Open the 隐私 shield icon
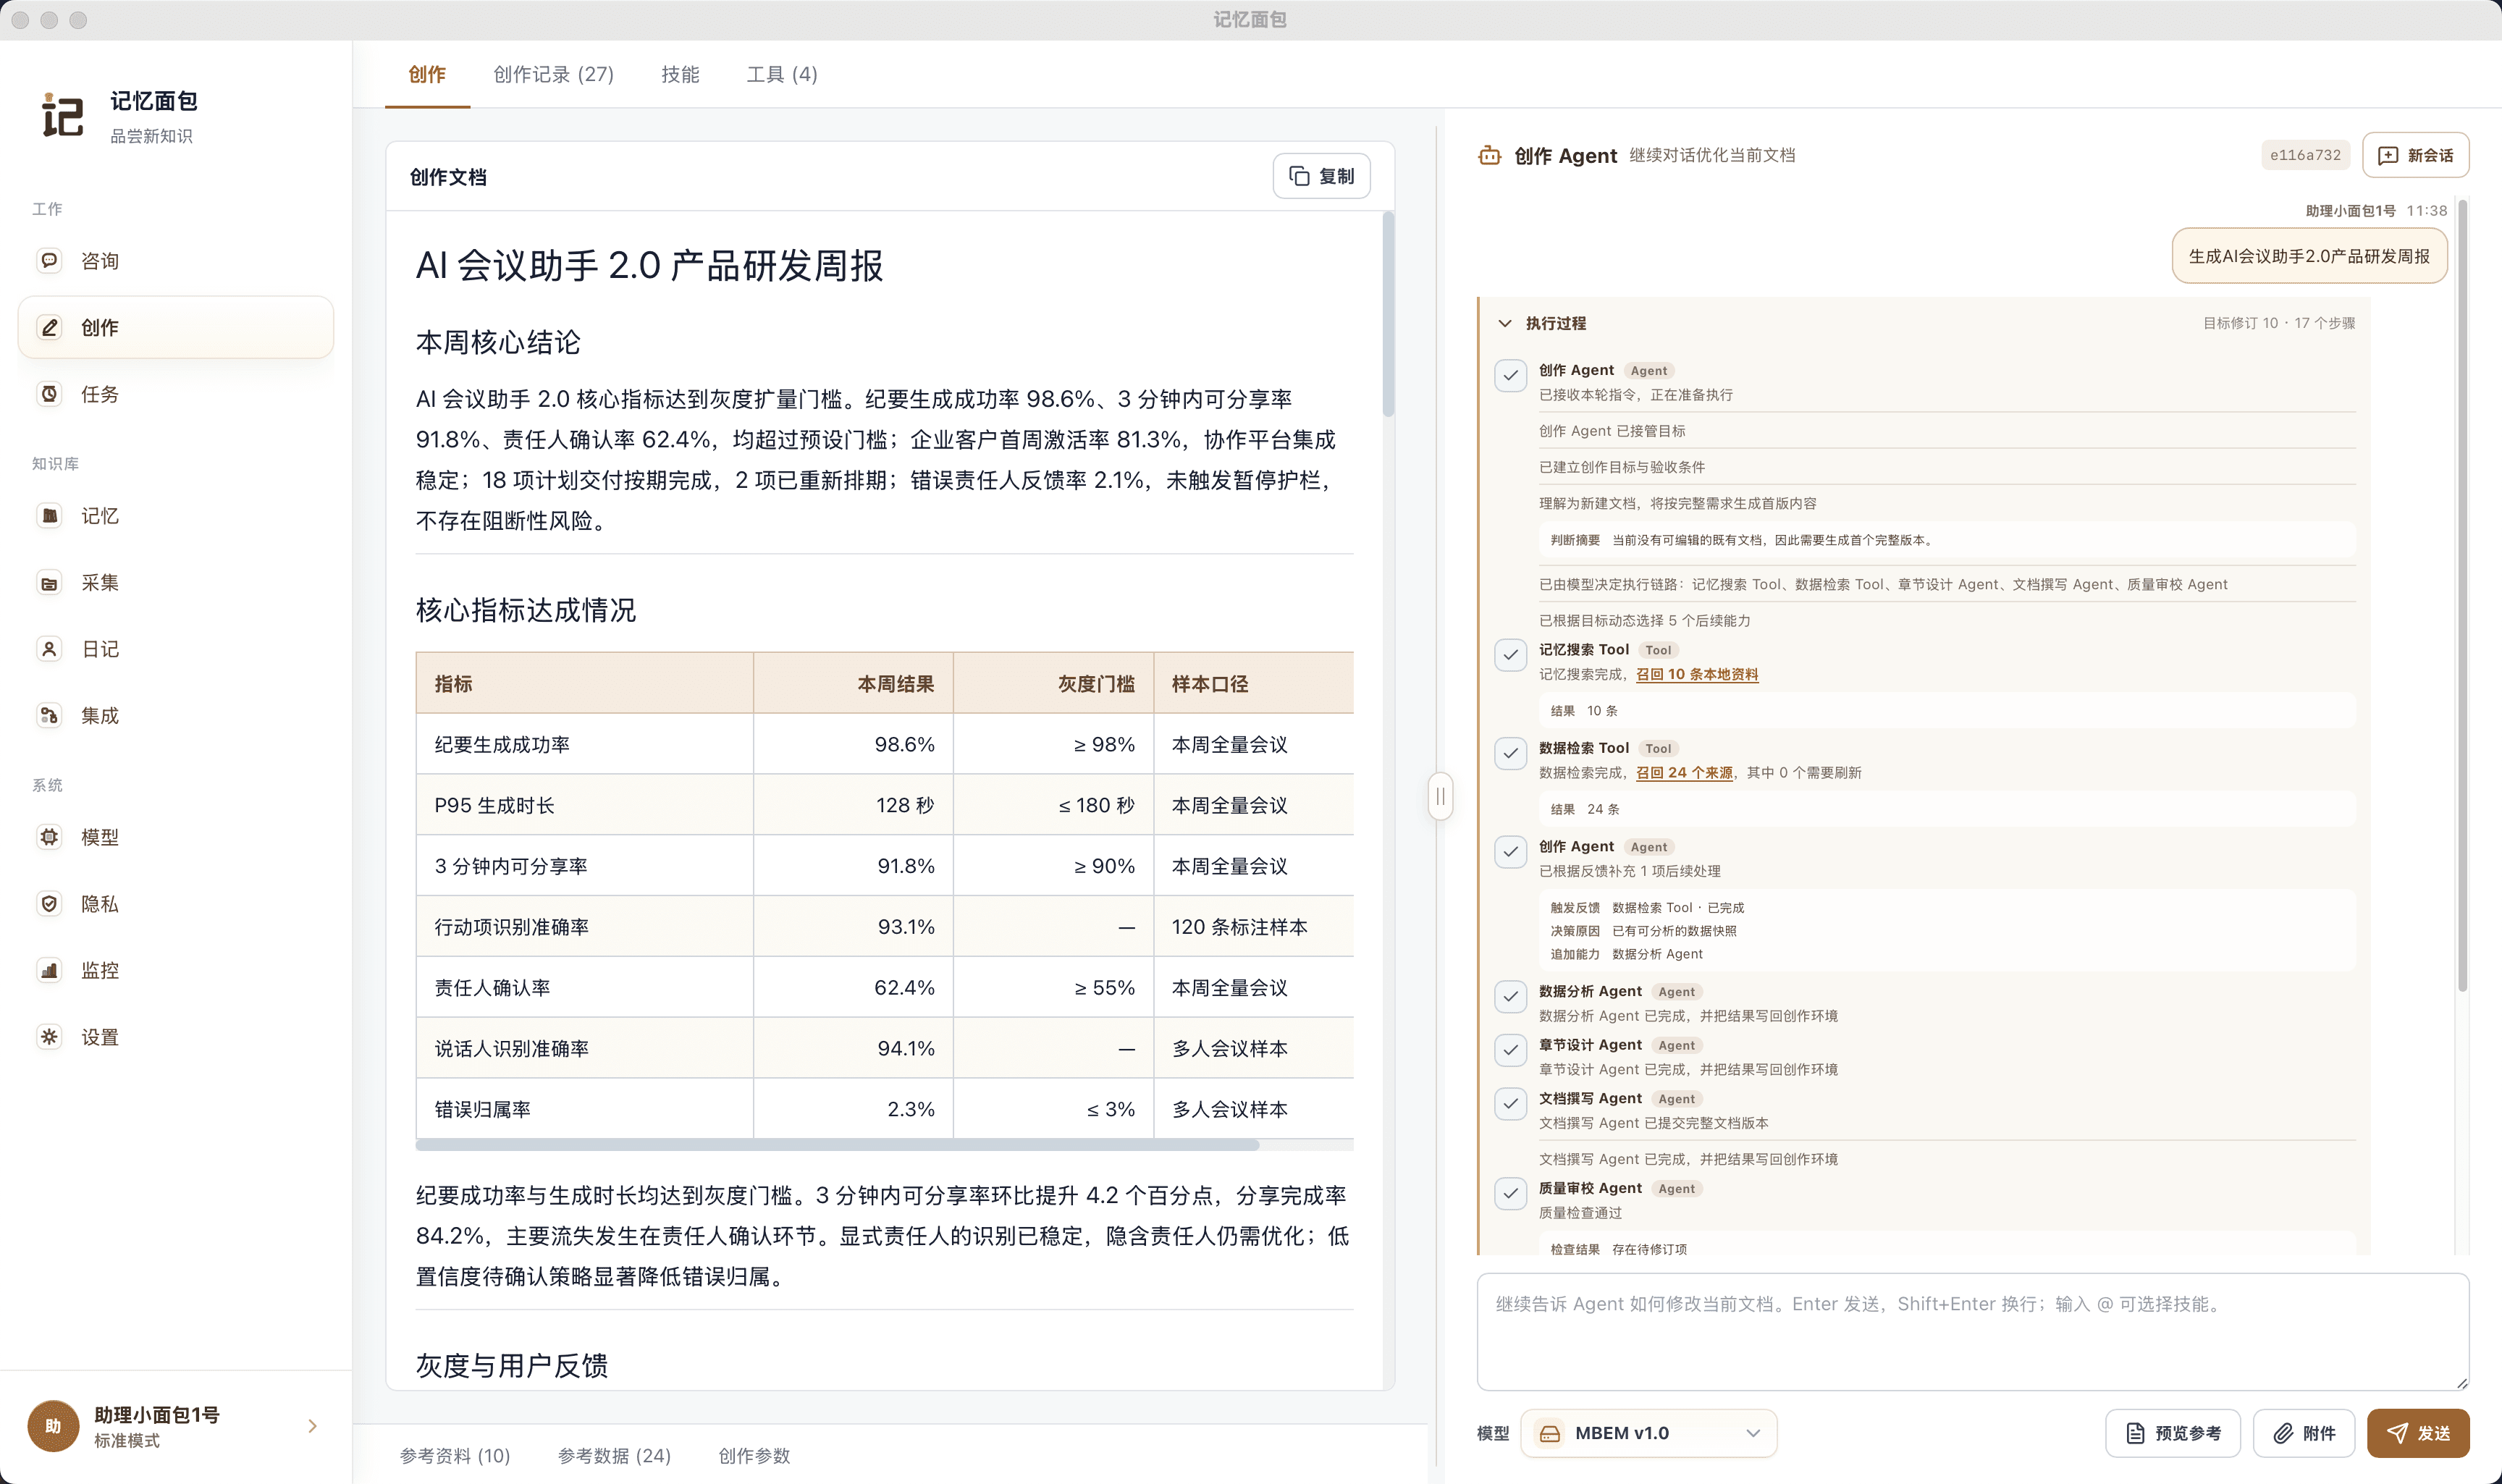Viewport: 2502px width, 1484px height. (49, 904)
